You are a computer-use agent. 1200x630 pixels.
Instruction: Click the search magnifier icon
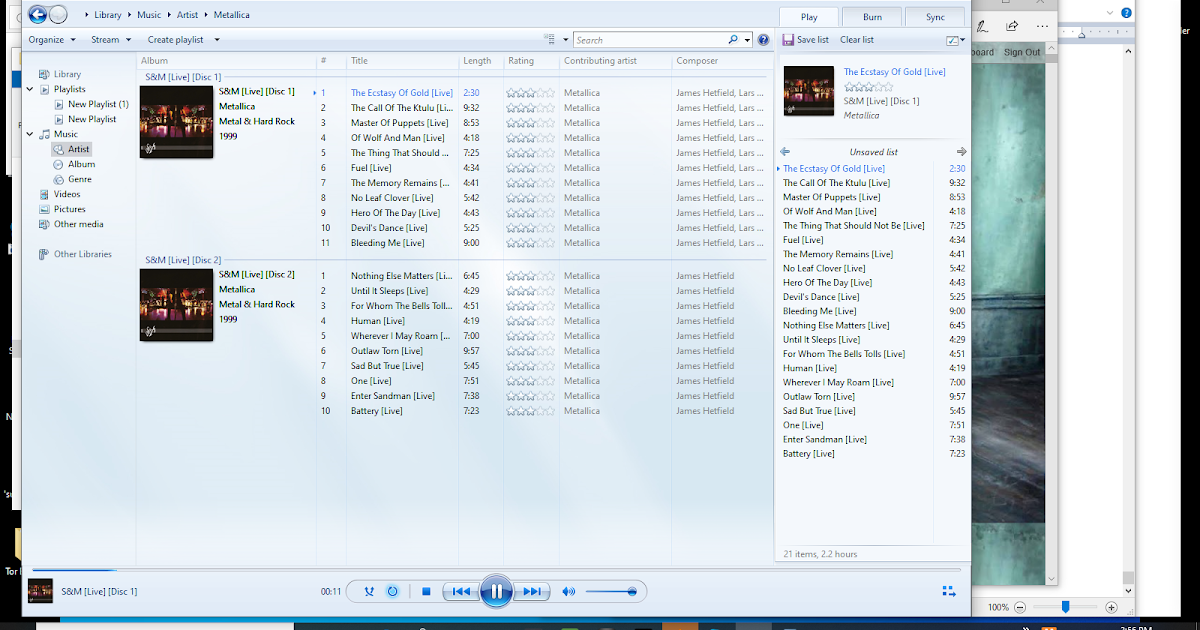click(x=733, y=40)
